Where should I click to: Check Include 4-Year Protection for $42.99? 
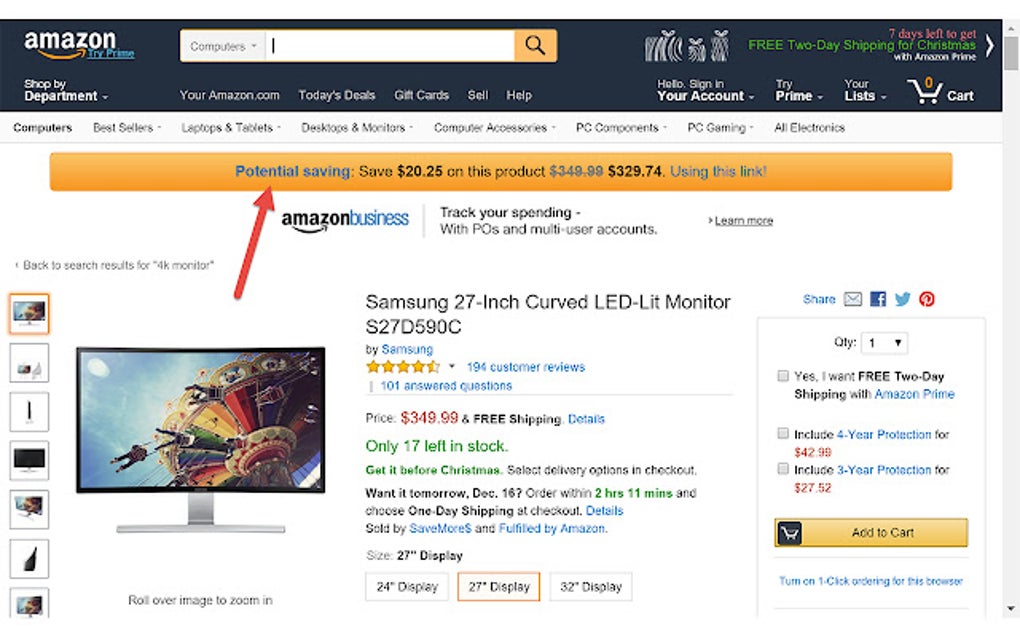(x=782, y=432)
